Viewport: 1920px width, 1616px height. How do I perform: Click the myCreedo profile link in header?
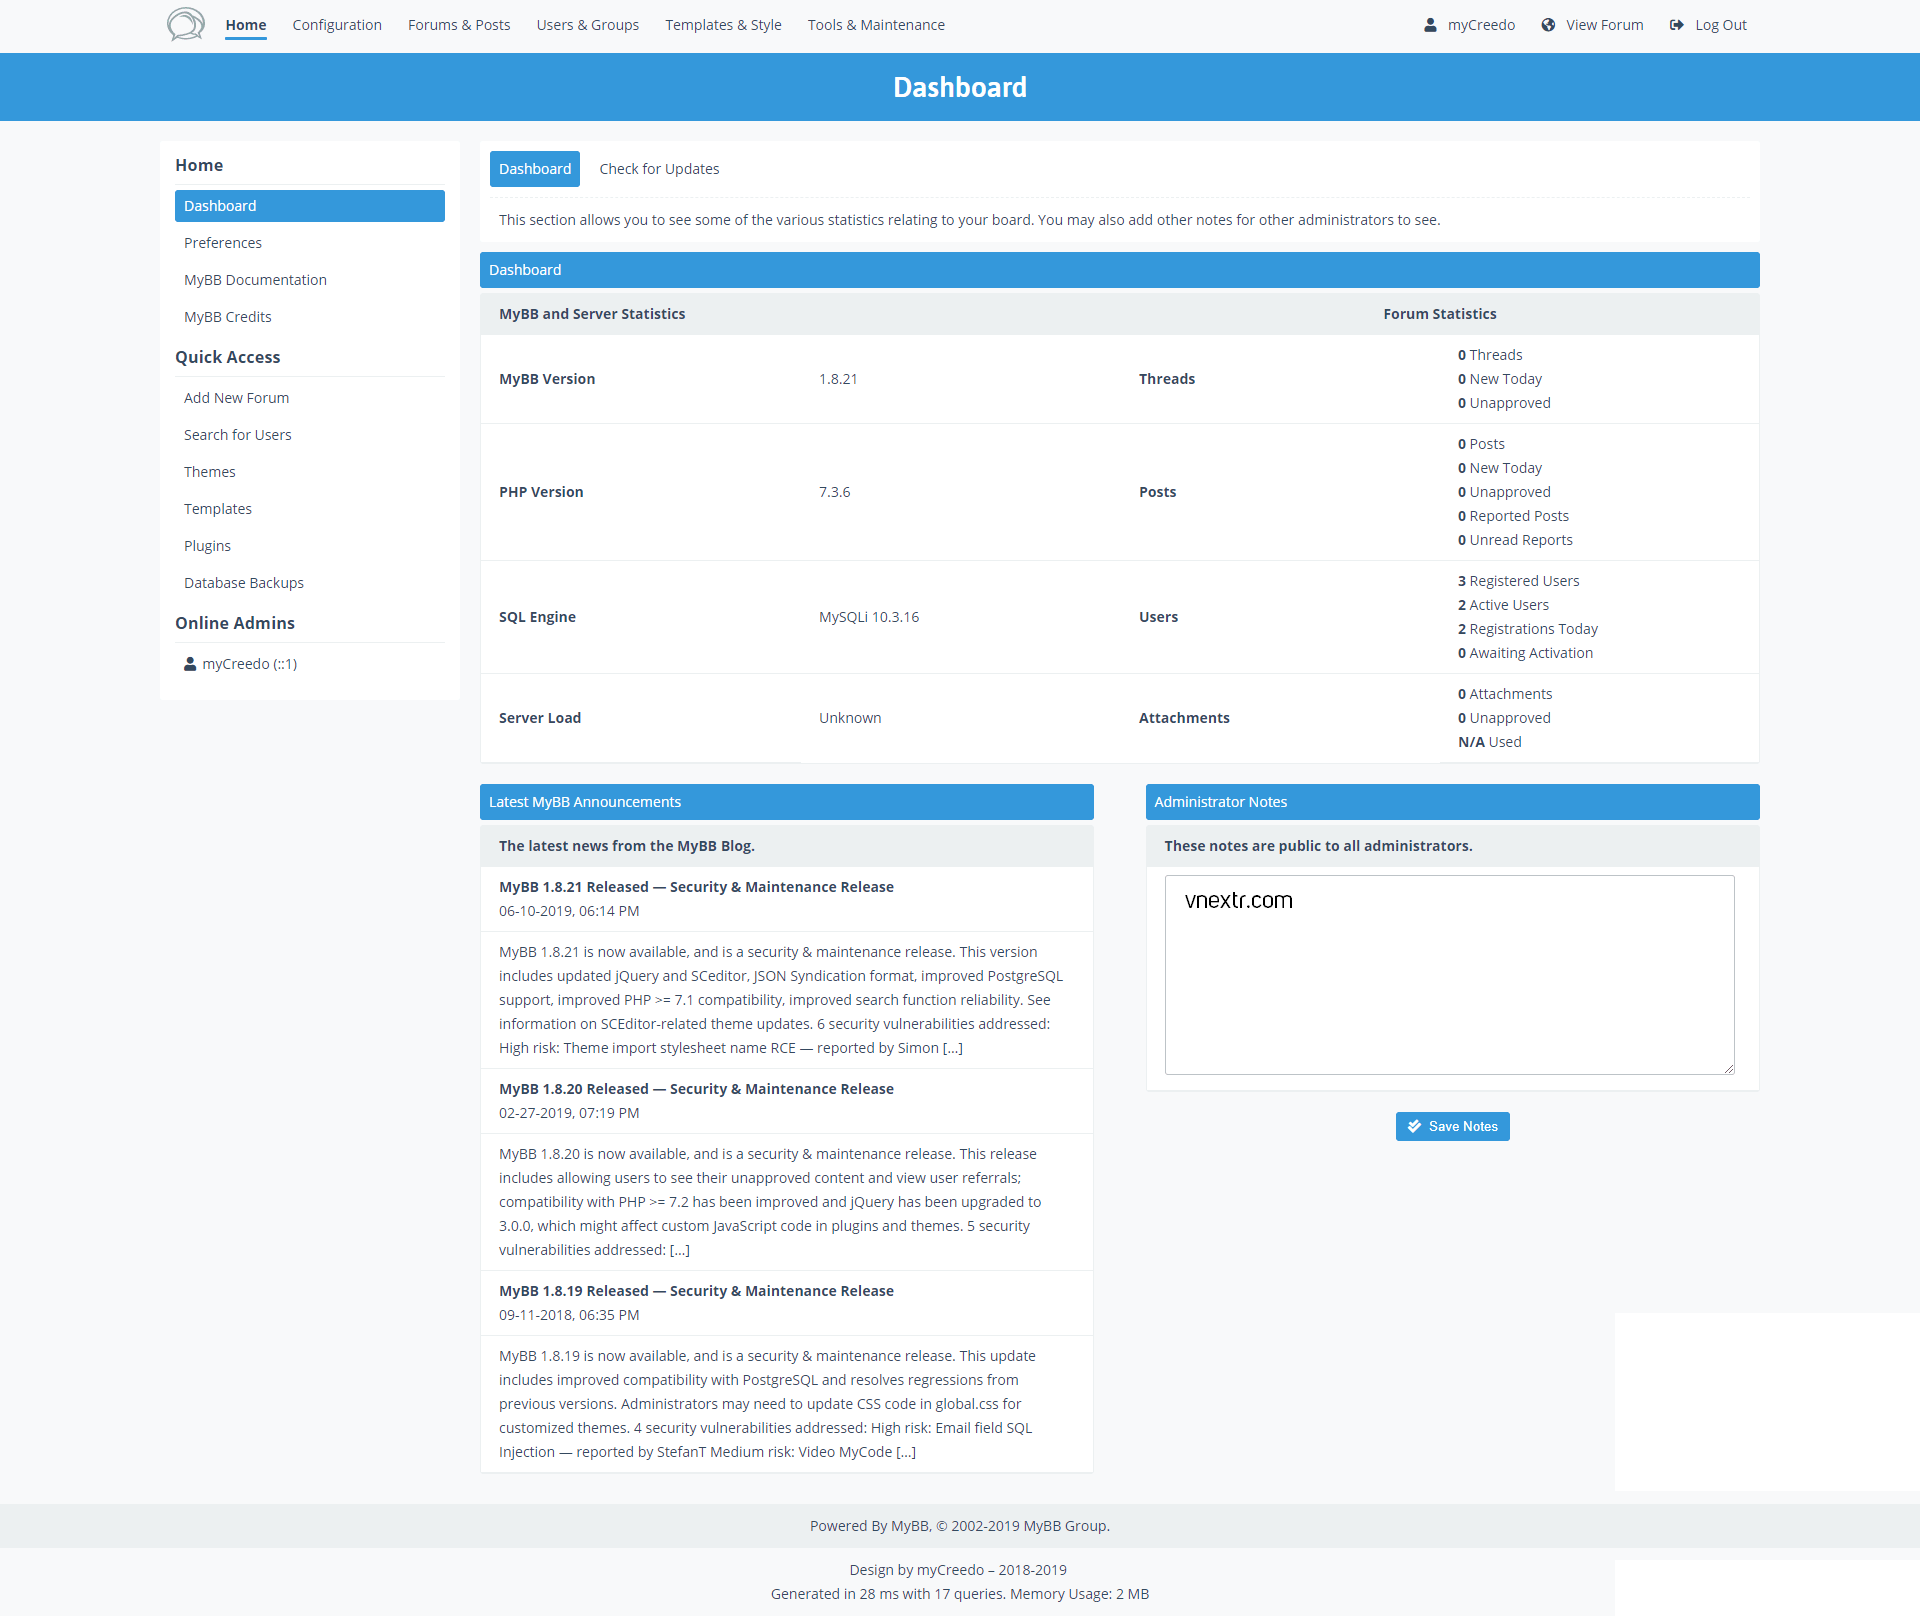(1481, 25)
